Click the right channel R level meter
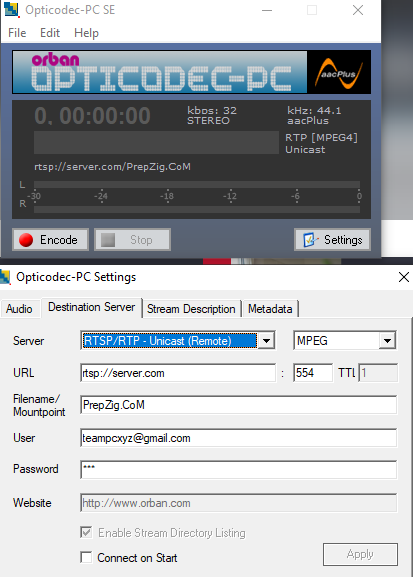Viewport: 413px width, 577px height. tap(197, 209)
